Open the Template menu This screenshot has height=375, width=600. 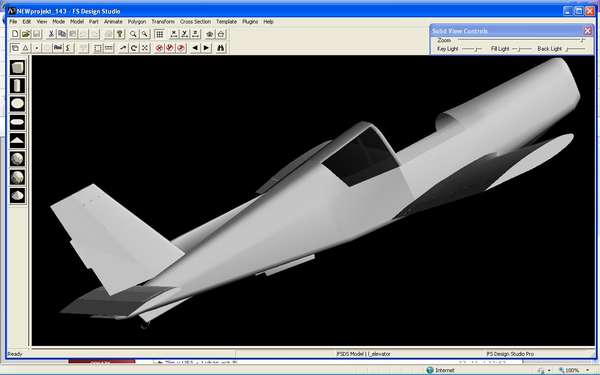[x=227, y=22]
